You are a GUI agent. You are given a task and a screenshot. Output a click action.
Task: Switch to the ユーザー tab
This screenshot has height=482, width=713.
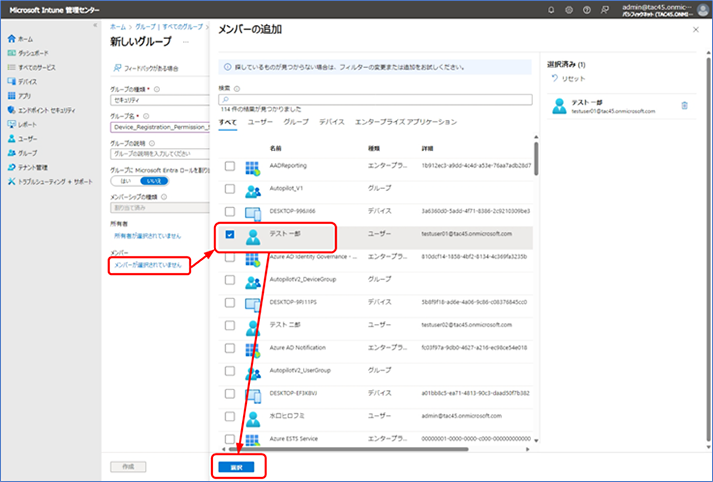pyautogui.click(x=260, y=122)
